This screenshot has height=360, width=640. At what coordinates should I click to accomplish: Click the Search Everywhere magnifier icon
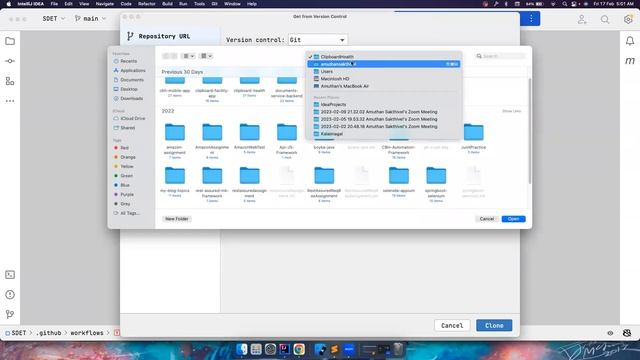[605, 19]
